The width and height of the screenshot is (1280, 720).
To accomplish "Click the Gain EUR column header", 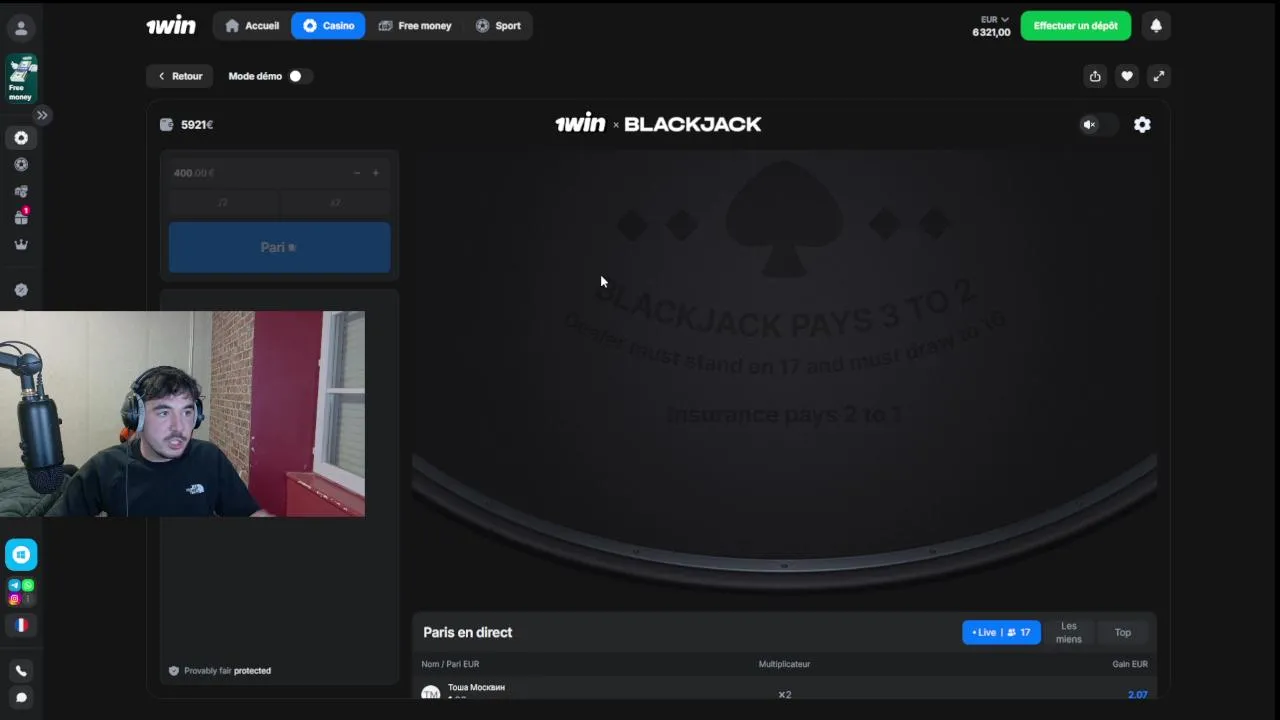I will point(1130,664).
